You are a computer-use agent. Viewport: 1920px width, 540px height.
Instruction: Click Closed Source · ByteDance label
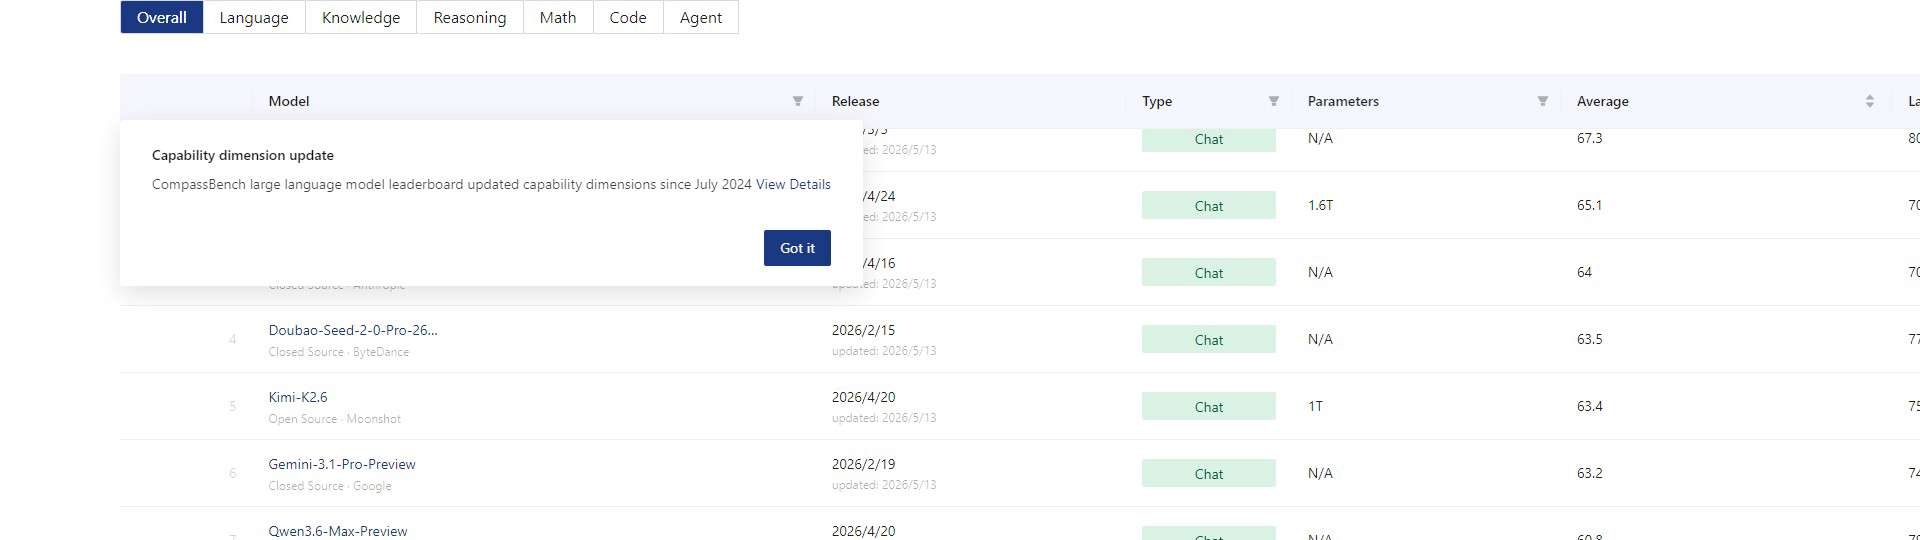[x=338, y=352]
